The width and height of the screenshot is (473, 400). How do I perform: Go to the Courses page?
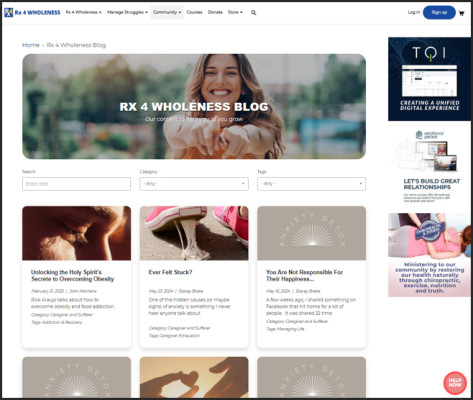pyautogui.click(x=194, y=12)
